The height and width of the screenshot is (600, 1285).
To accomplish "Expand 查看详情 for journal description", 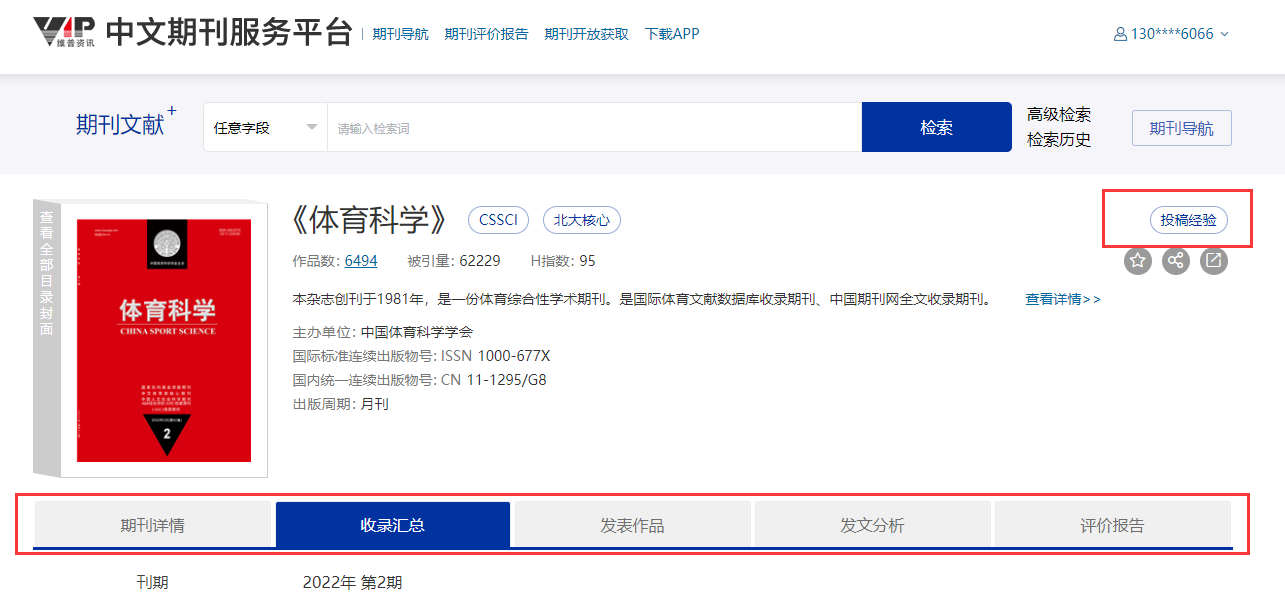I will tap(1062, 299).
